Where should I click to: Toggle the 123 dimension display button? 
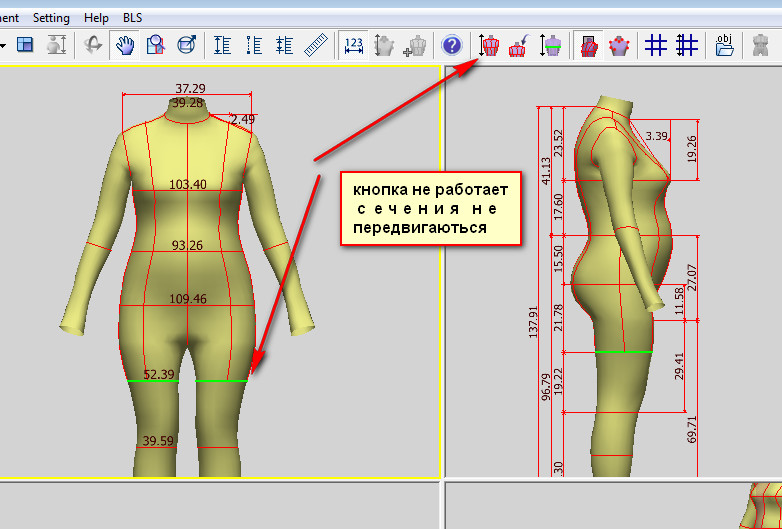353,45
